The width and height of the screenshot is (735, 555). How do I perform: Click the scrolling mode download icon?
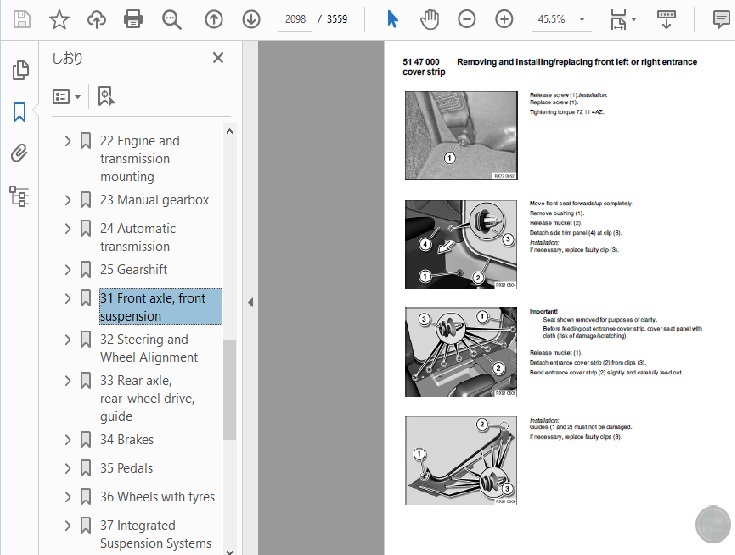coord(666,19)
